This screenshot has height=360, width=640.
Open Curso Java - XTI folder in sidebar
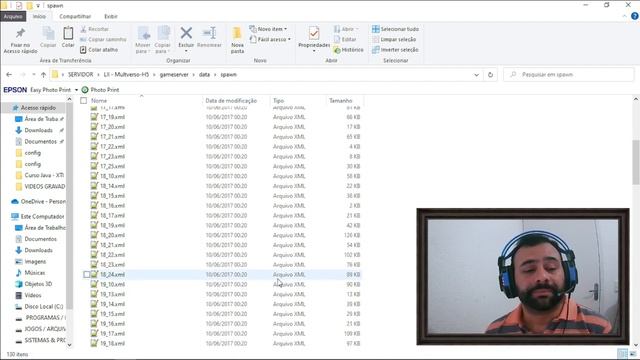tap(40, 175)
